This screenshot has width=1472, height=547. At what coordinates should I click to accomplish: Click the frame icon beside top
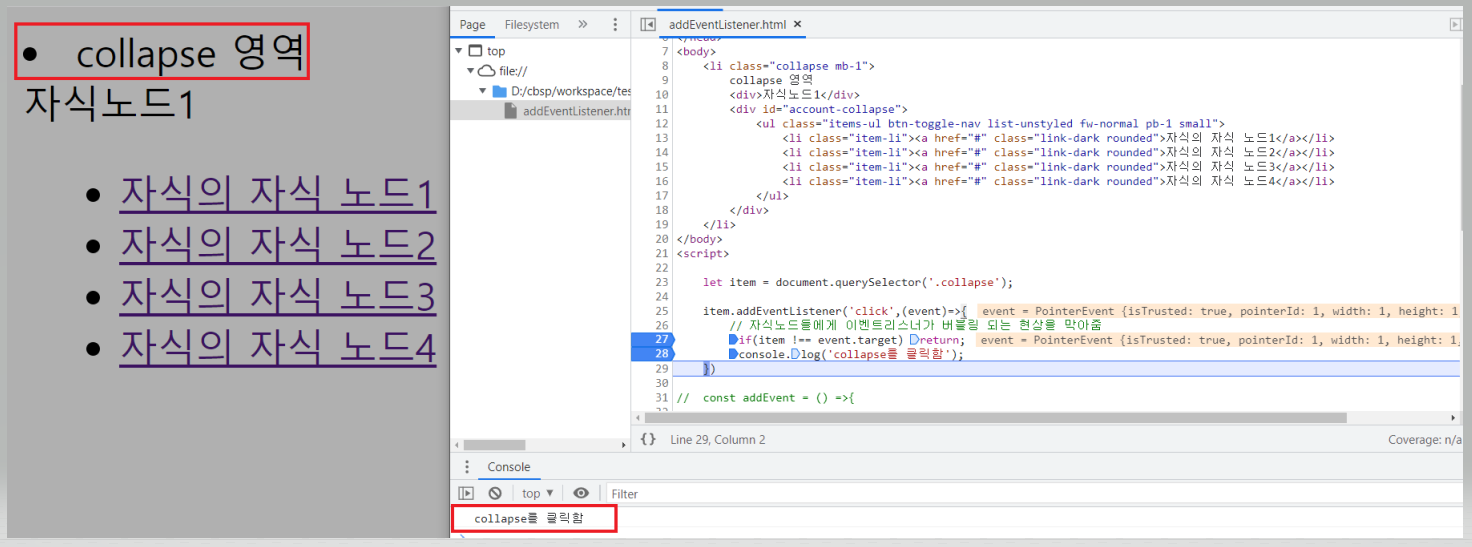[x=475, y=51]
